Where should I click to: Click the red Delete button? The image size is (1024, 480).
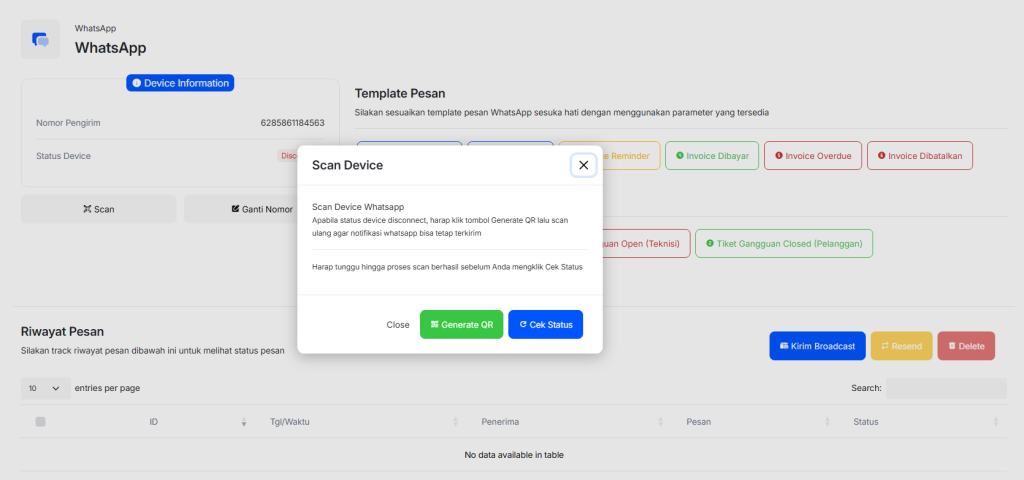pos(966,346)
